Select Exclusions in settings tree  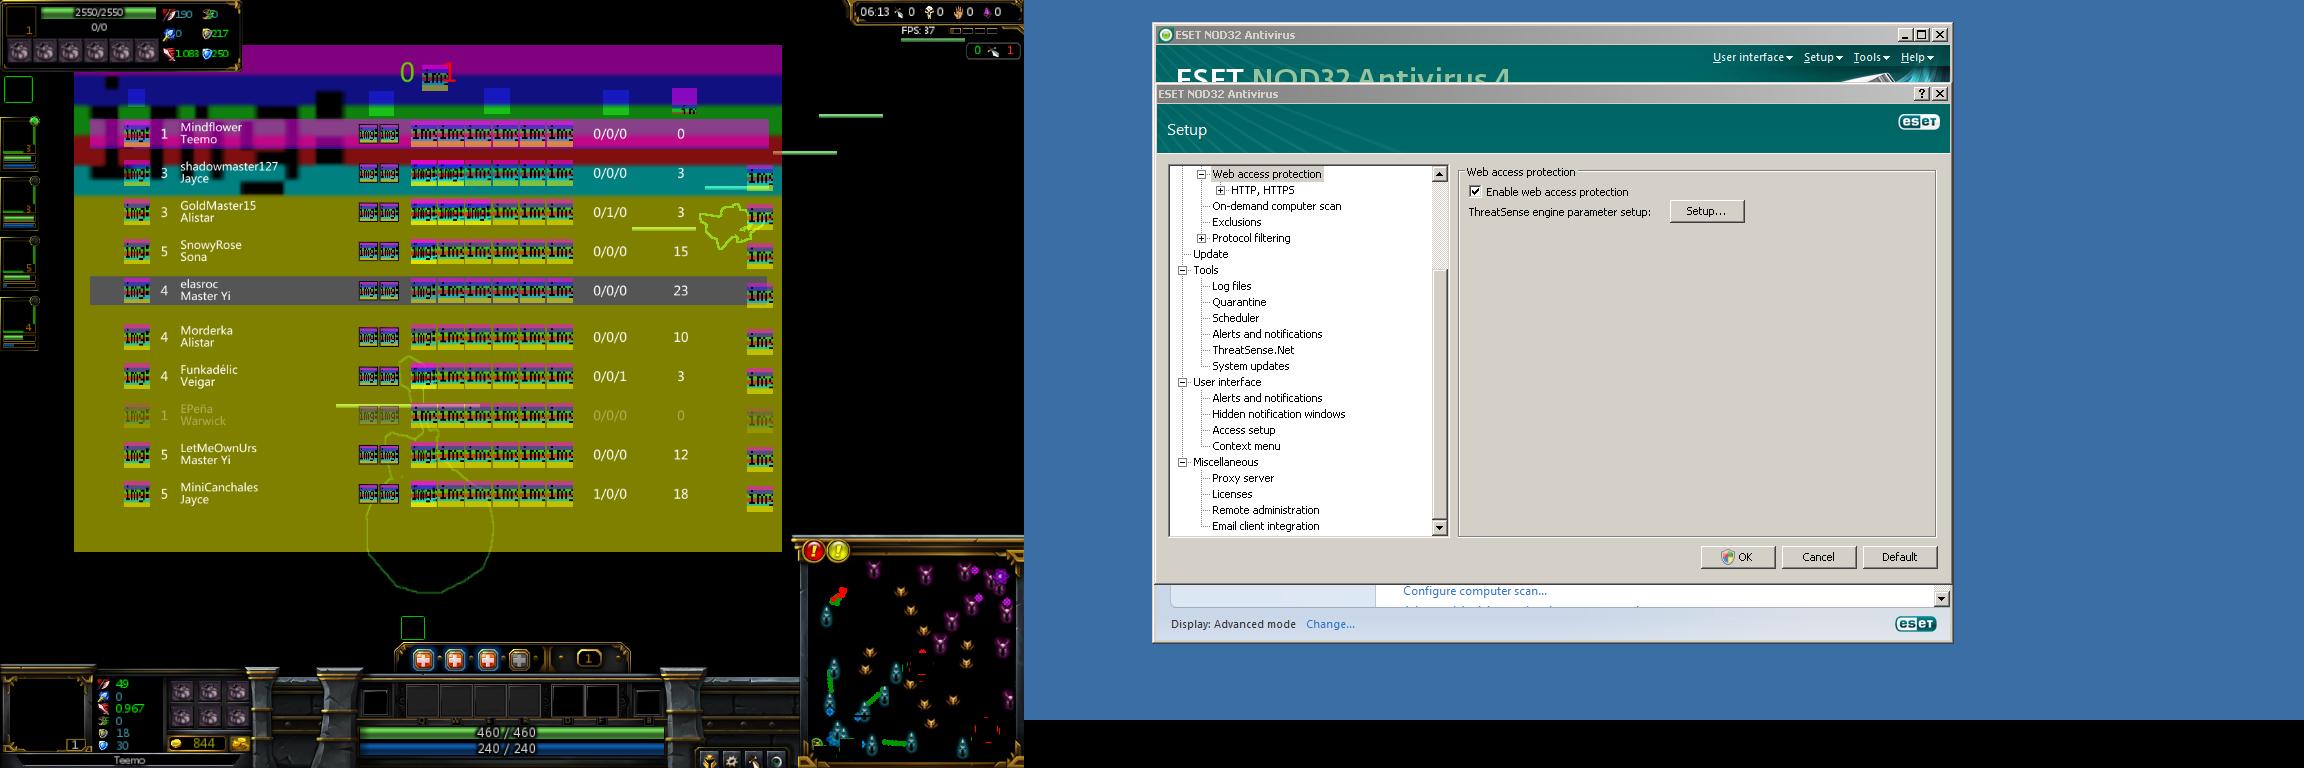[1236, 222]
